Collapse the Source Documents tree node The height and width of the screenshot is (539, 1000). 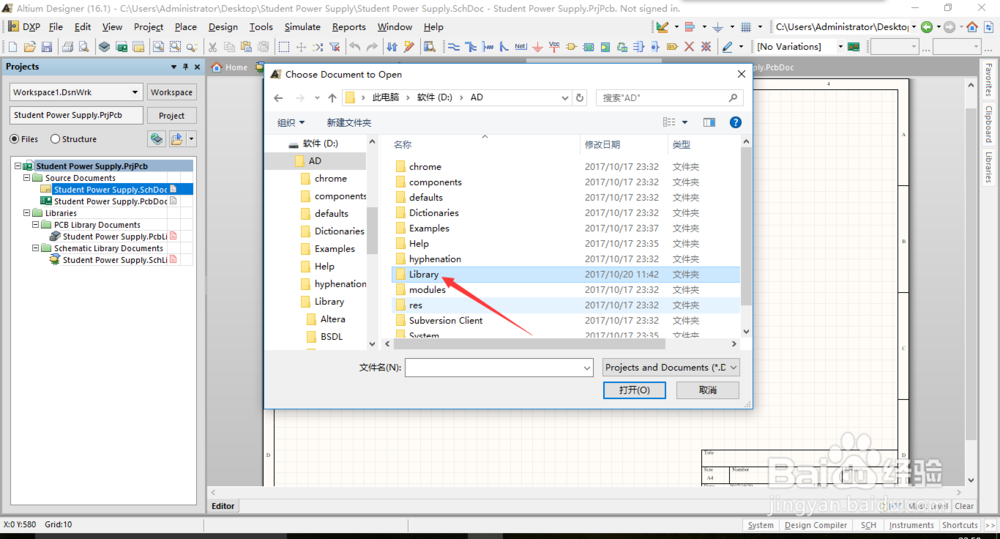[x=27, y=178]
